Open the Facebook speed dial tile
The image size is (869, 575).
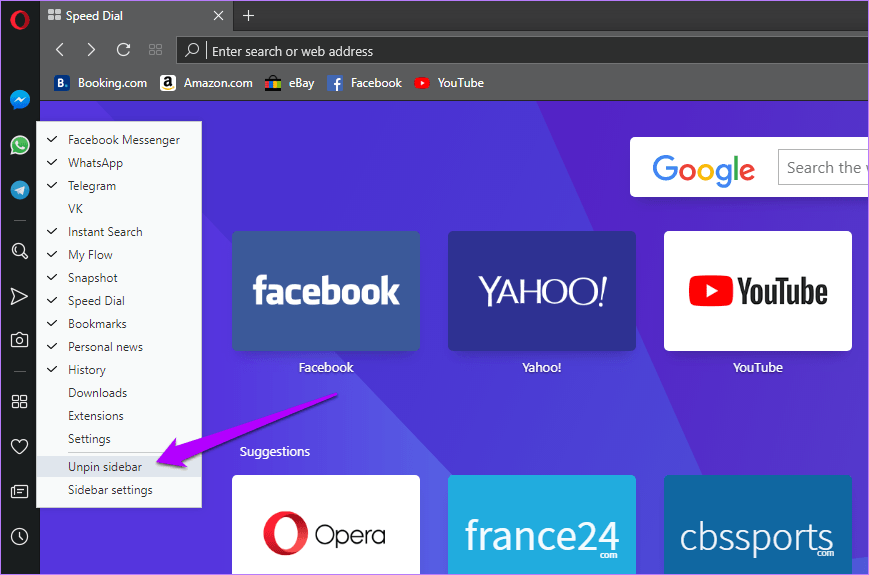326,291
